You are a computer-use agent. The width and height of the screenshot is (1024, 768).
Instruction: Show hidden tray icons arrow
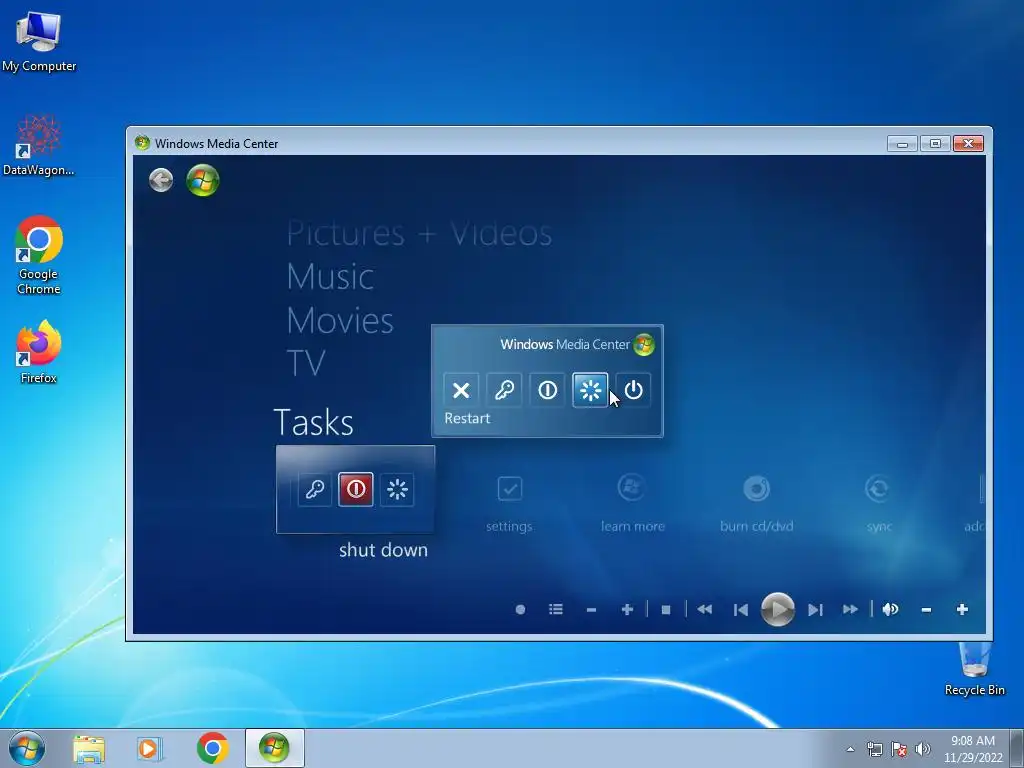point(850,750)
